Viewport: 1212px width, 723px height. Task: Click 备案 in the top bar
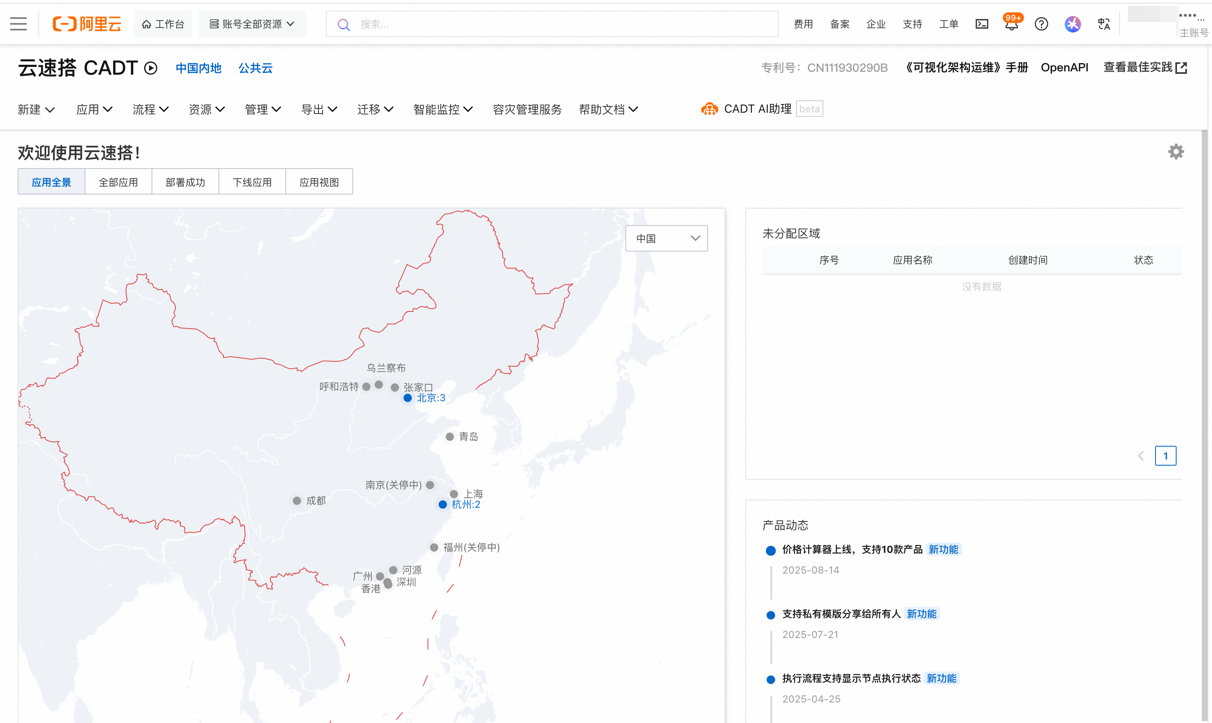tap(840, 24)
